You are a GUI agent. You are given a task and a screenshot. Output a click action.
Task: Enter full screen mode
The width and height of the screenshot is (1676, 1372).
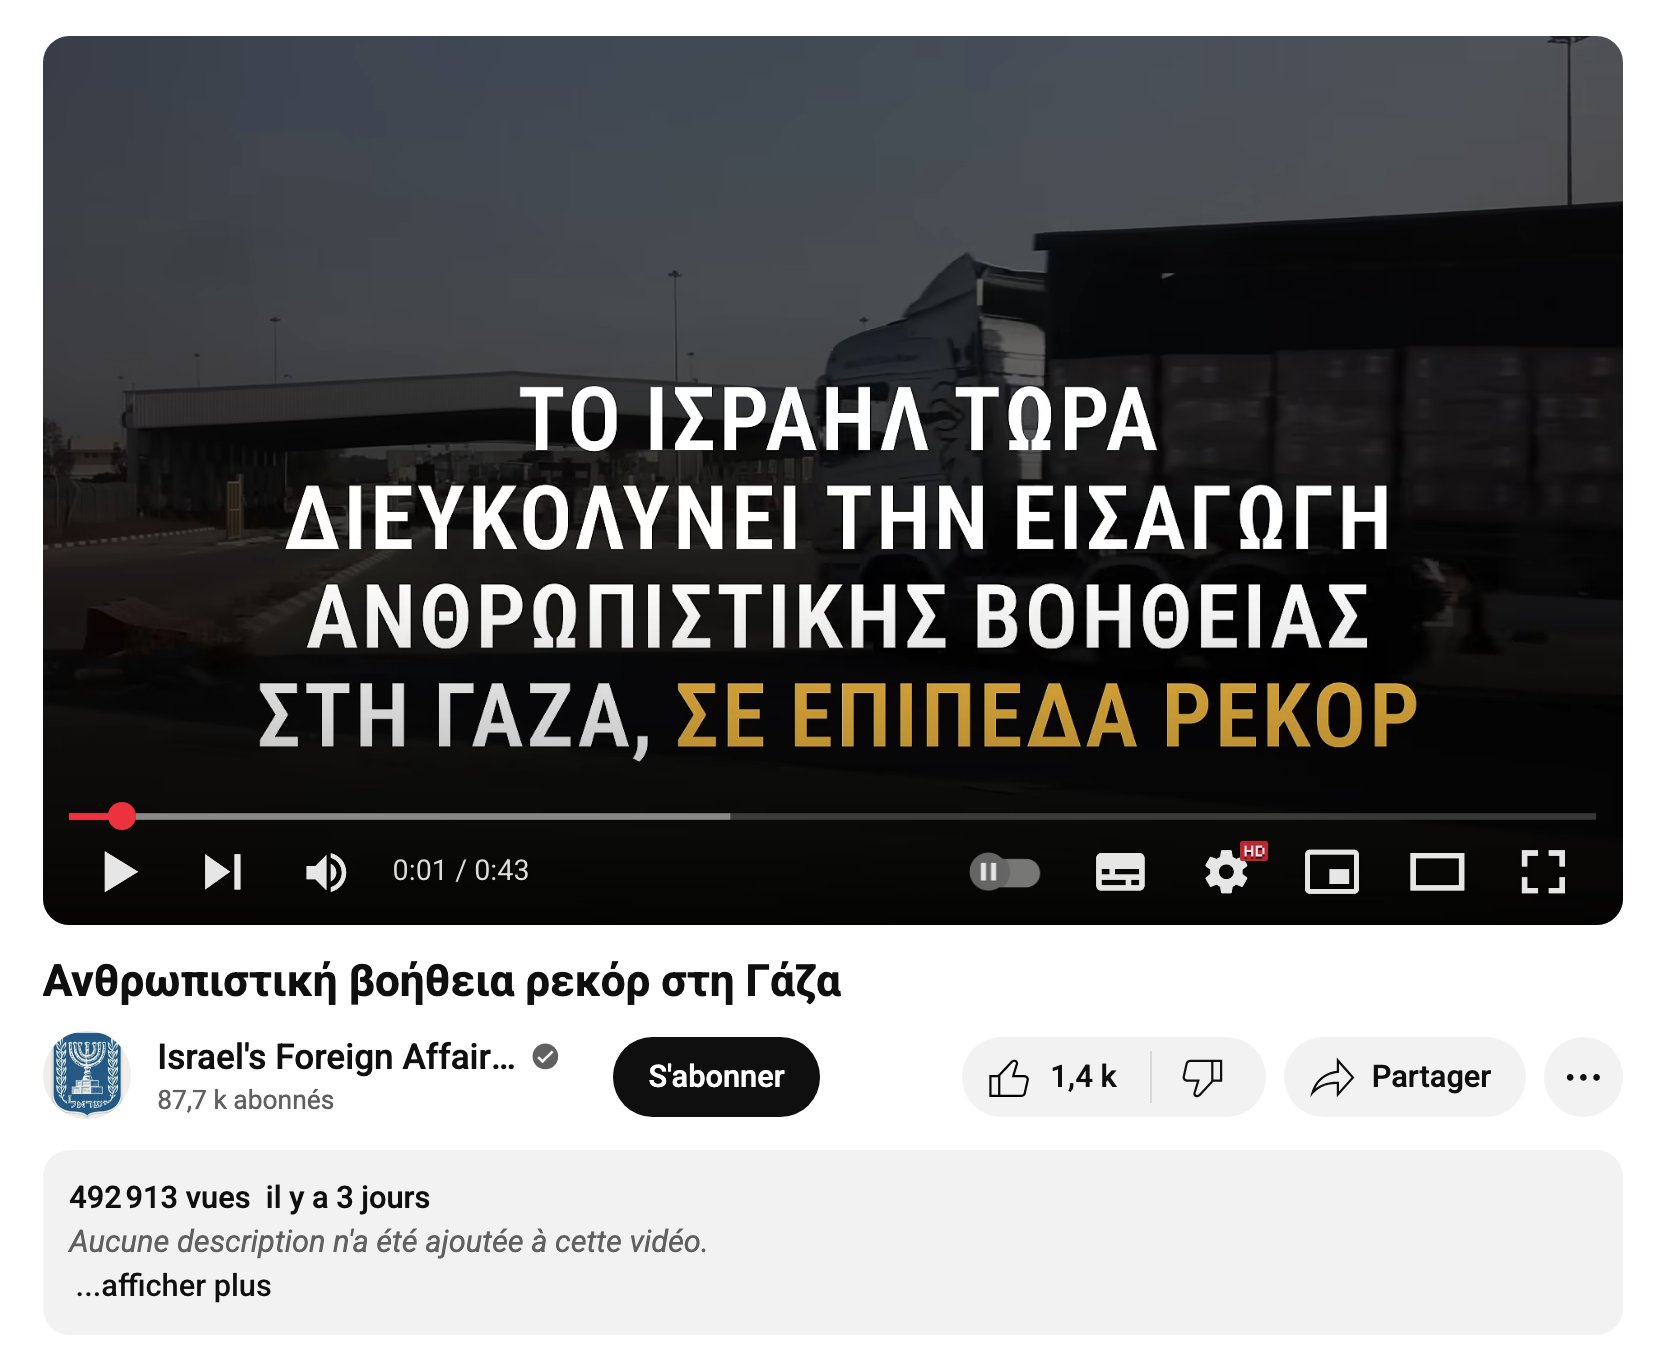tap(1543, 872)
